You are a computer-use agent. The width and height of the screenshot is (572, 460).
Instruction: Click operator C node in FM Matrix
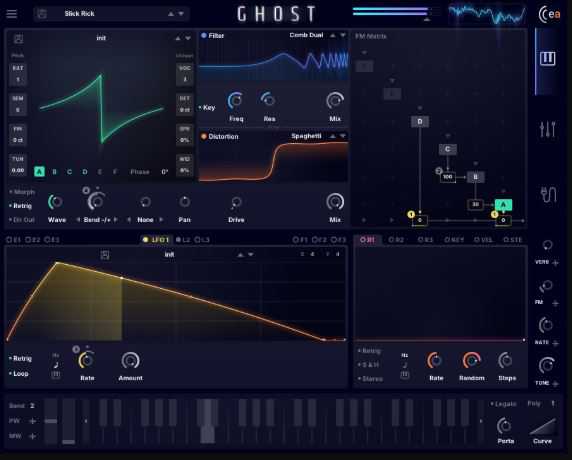point(448,149)
